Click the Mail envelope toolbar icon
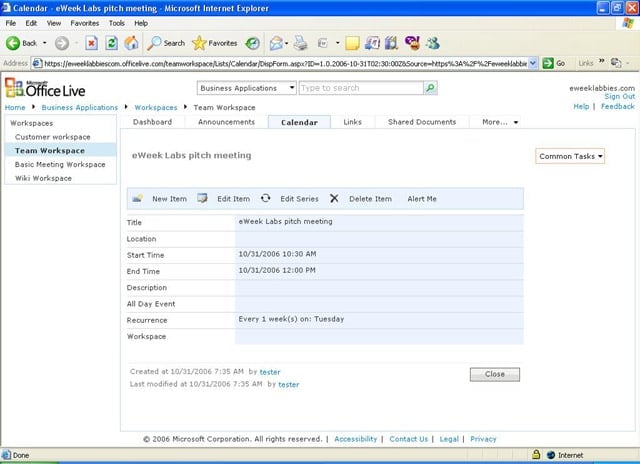 [276, 43]
